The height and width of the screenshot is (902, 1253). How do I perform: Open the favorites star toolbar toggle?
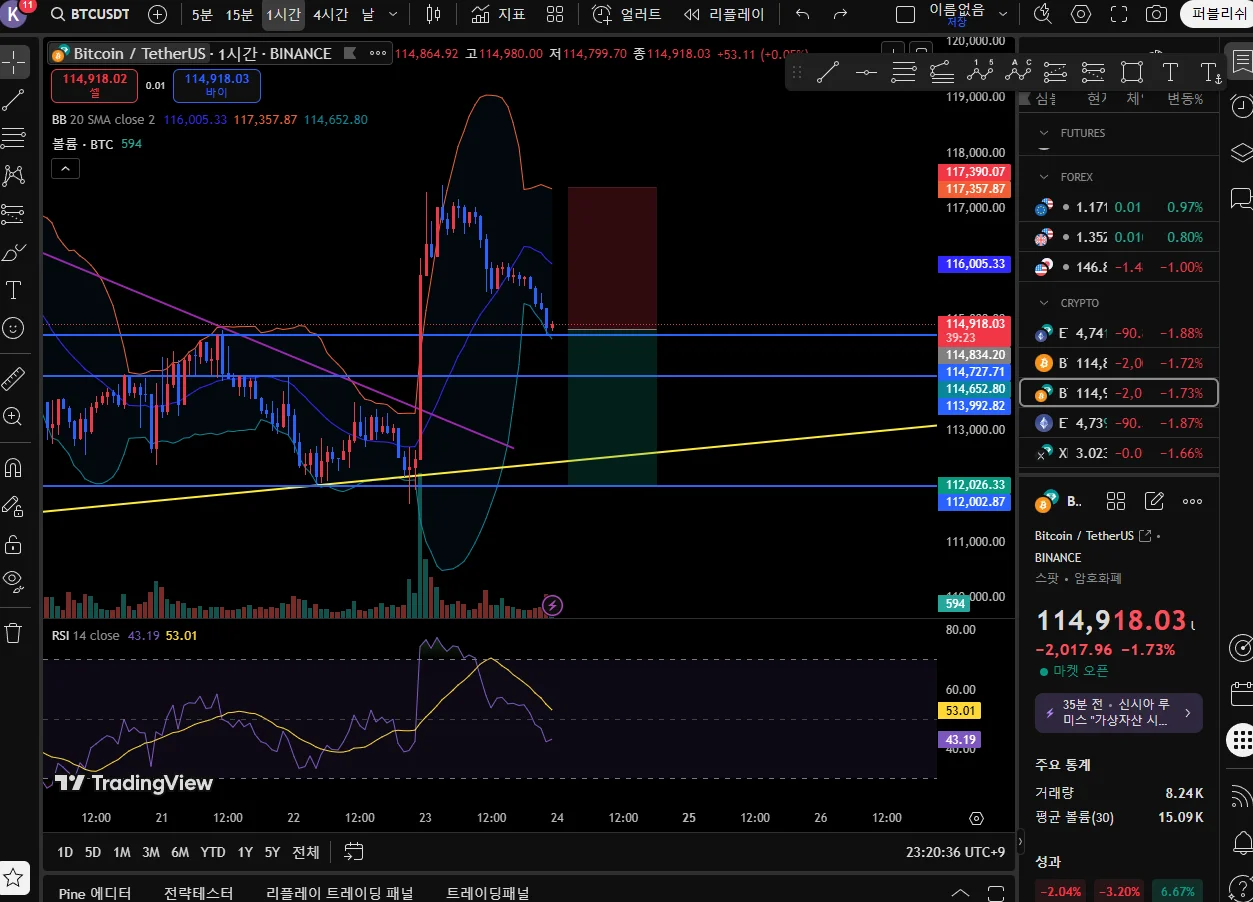[x=14, y=877]
